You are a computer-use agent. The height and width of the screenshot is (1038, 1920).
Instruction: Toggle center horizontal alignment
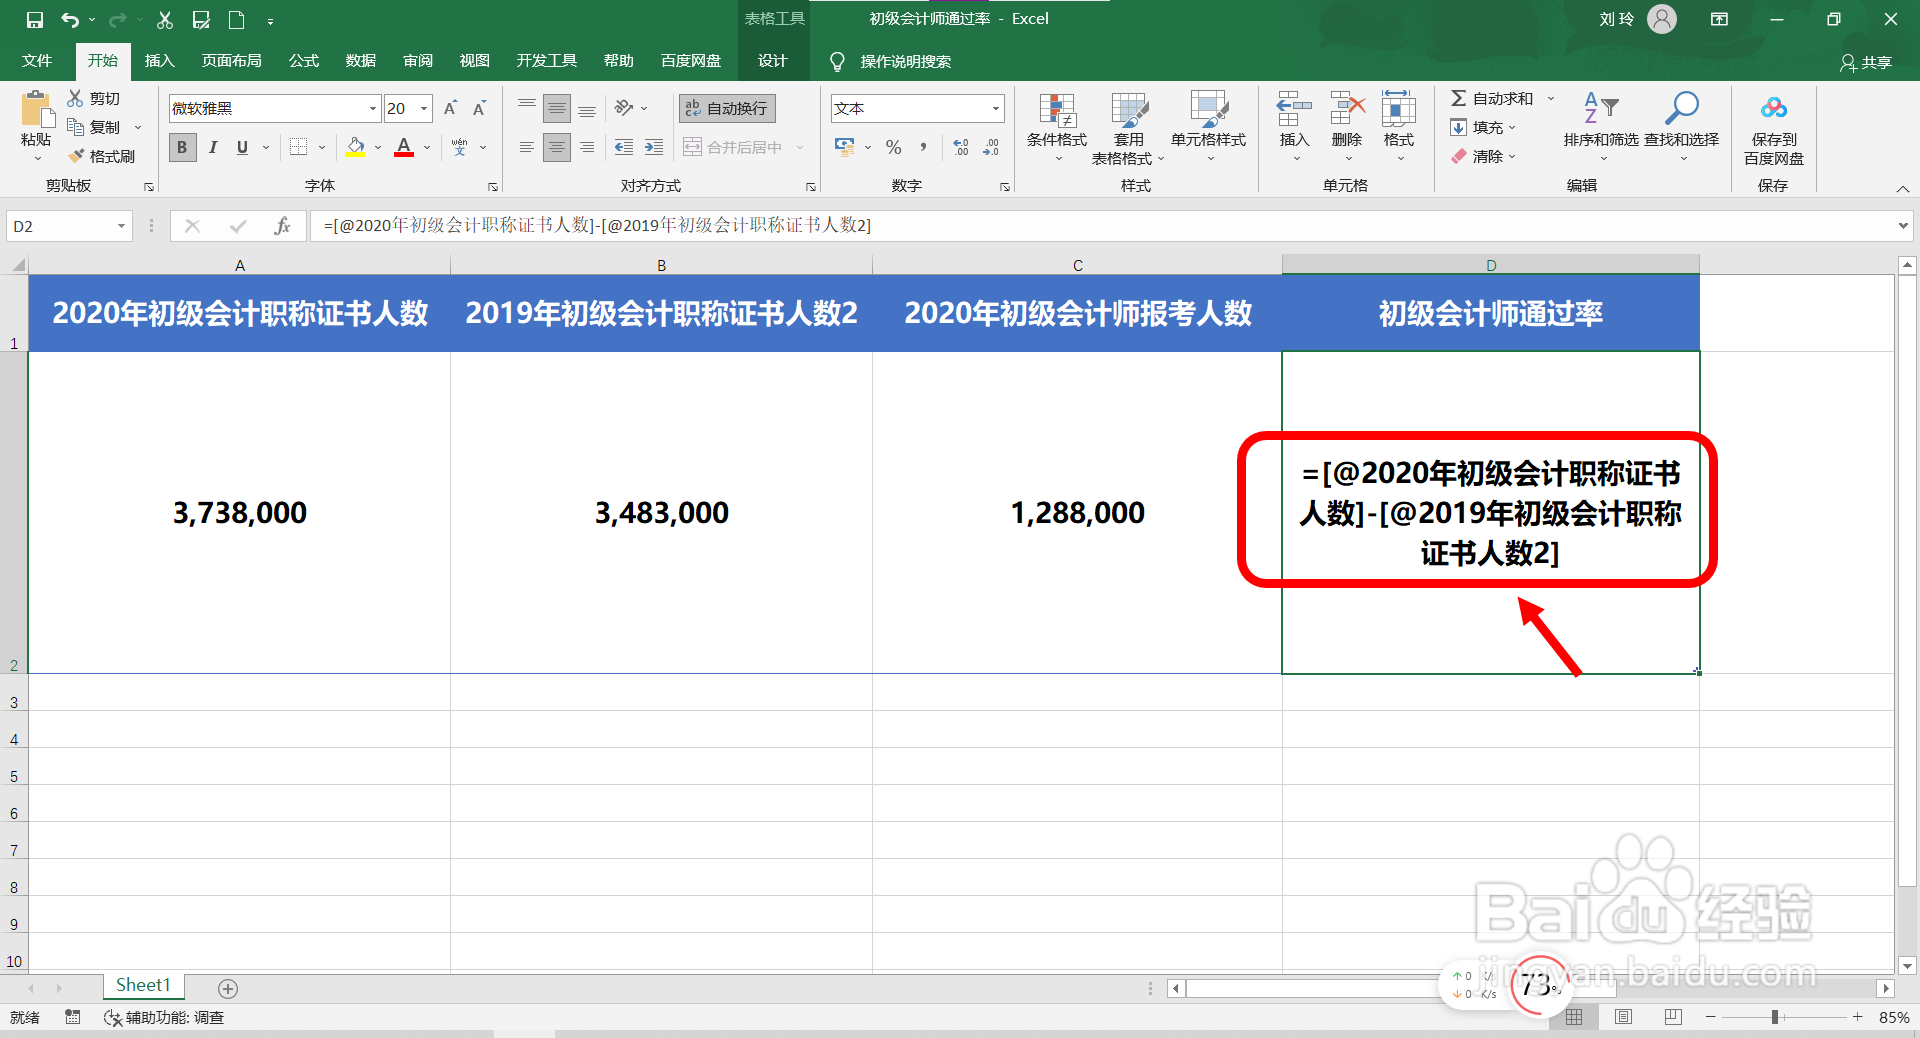point(557,147)
